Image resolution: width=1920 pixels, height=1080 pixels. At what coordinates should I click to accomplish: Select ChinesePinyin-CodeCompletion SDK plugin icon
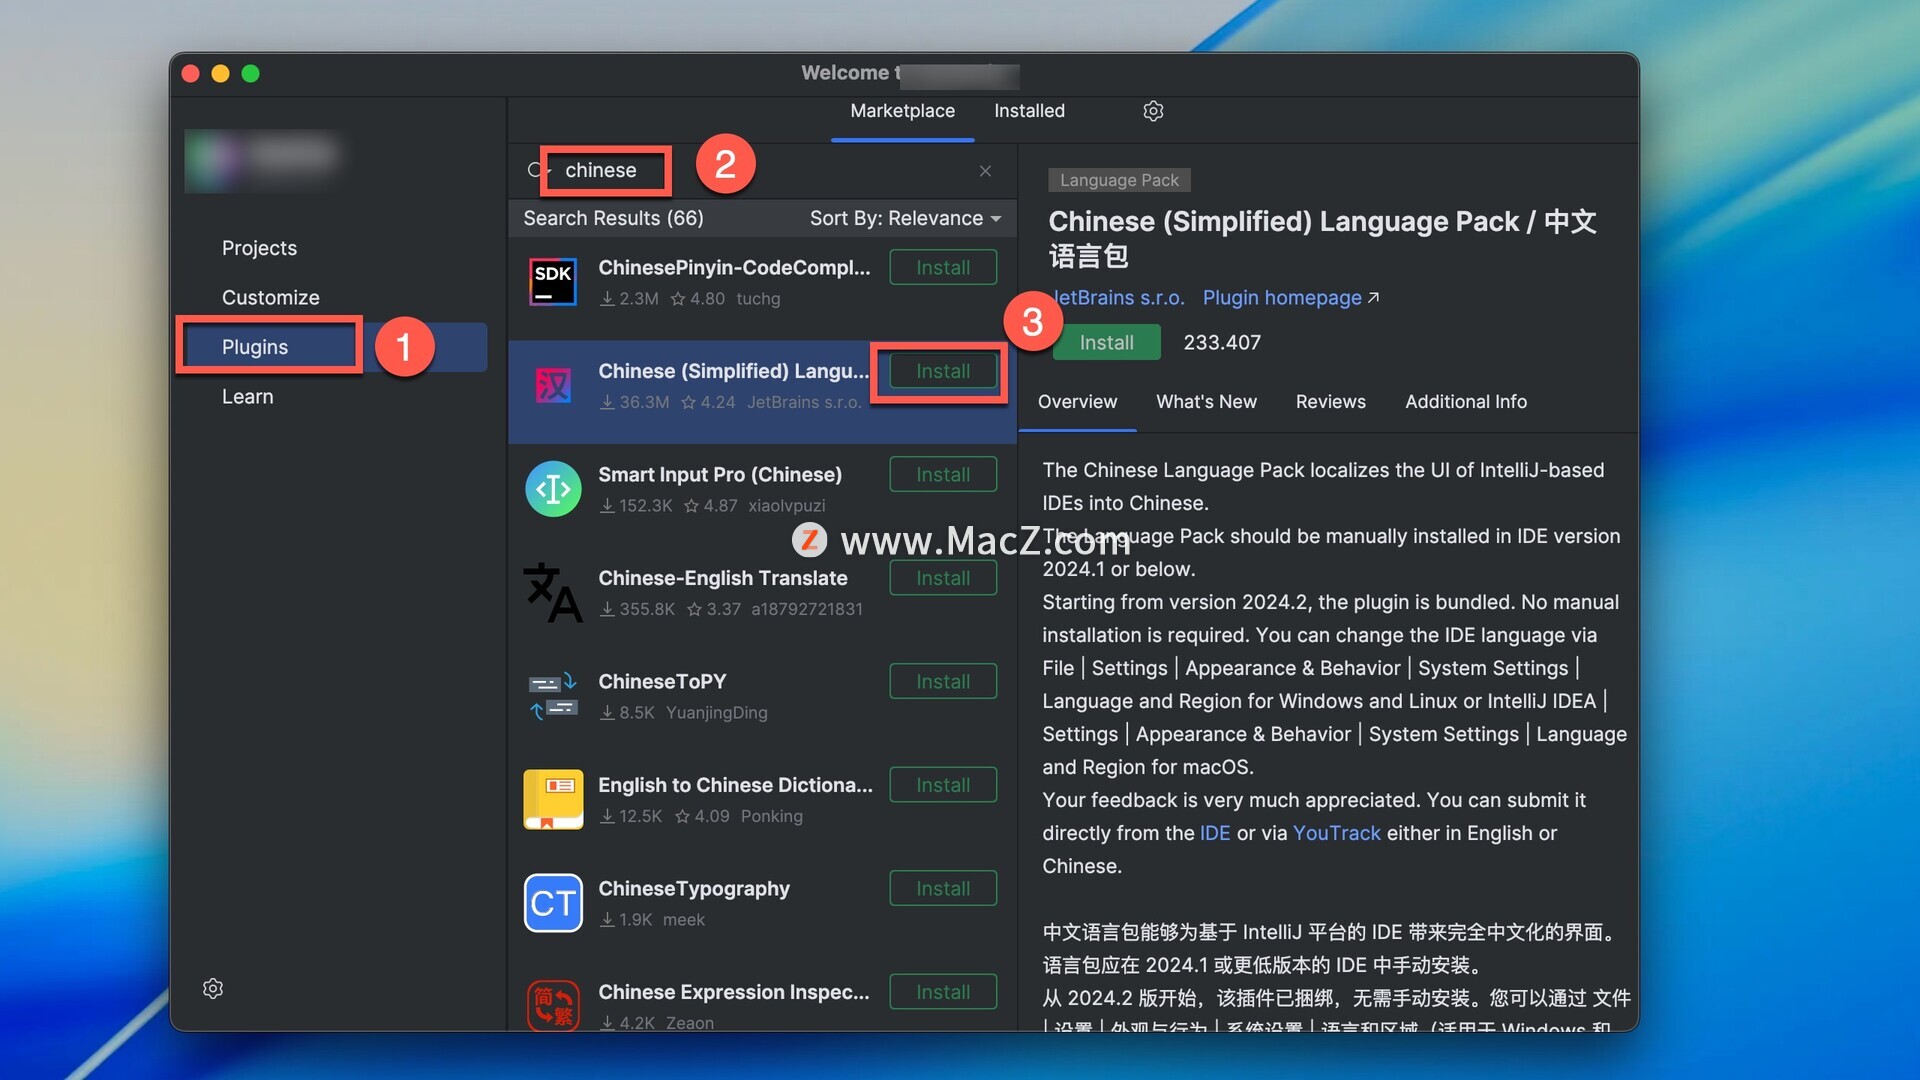[553, 282]
